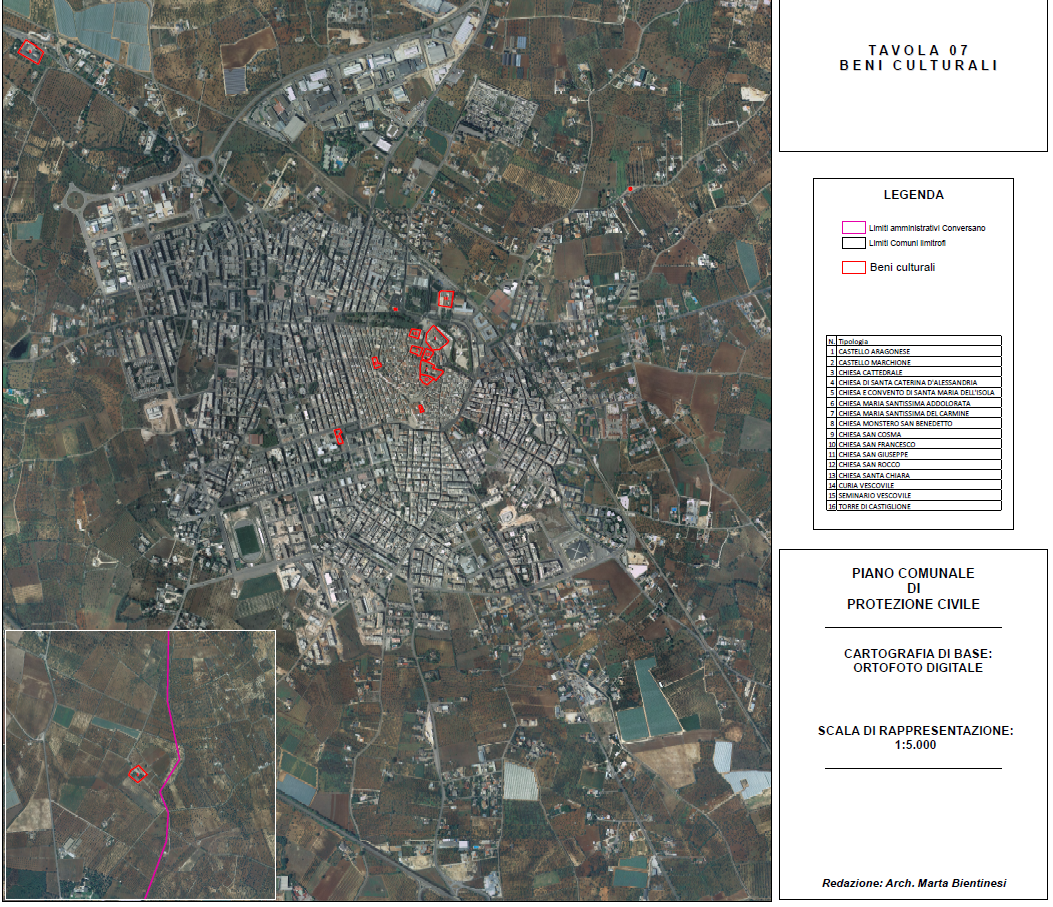Click the TAVOLA 07 BENI CULTURALI title
Screen dimensions: 1053x907
pos(918,58)
